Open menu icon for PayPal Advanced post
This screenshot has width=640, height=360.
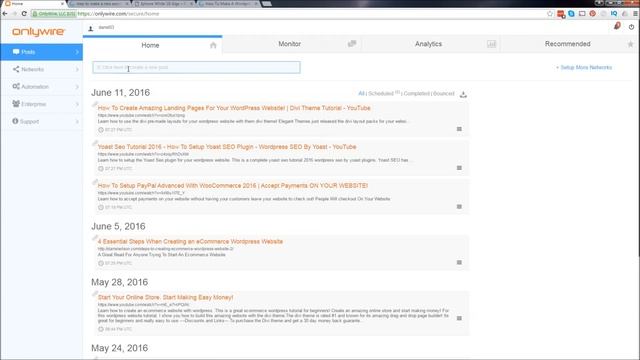pos(459,207)
